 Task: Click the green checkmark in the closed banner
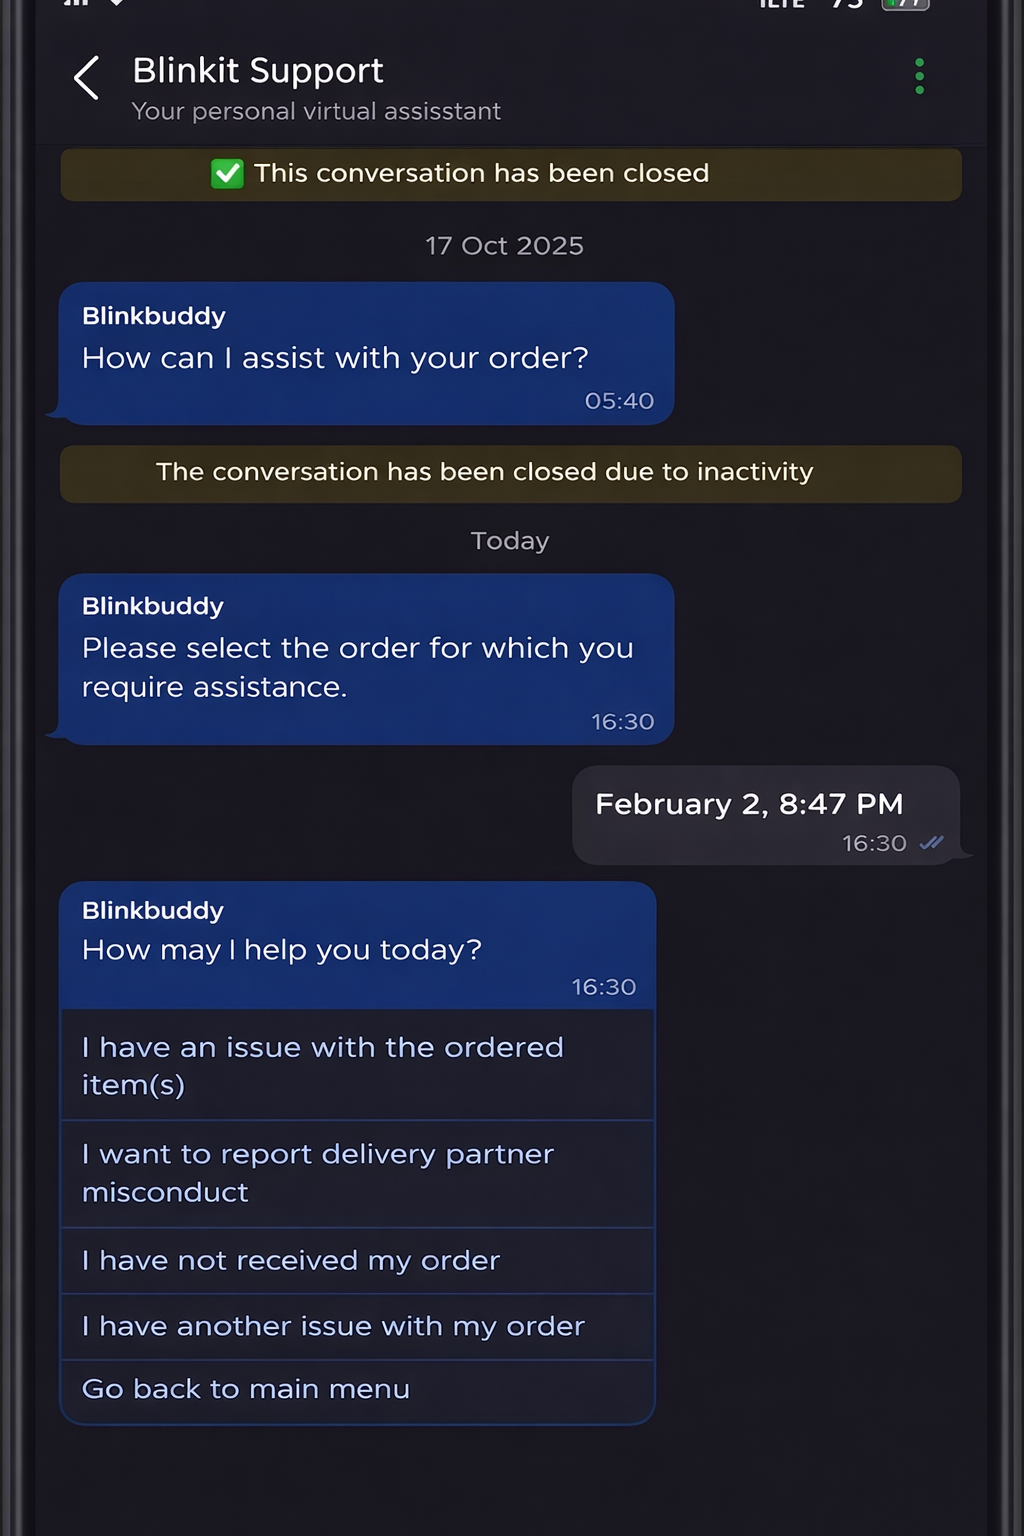click(228, 173)
